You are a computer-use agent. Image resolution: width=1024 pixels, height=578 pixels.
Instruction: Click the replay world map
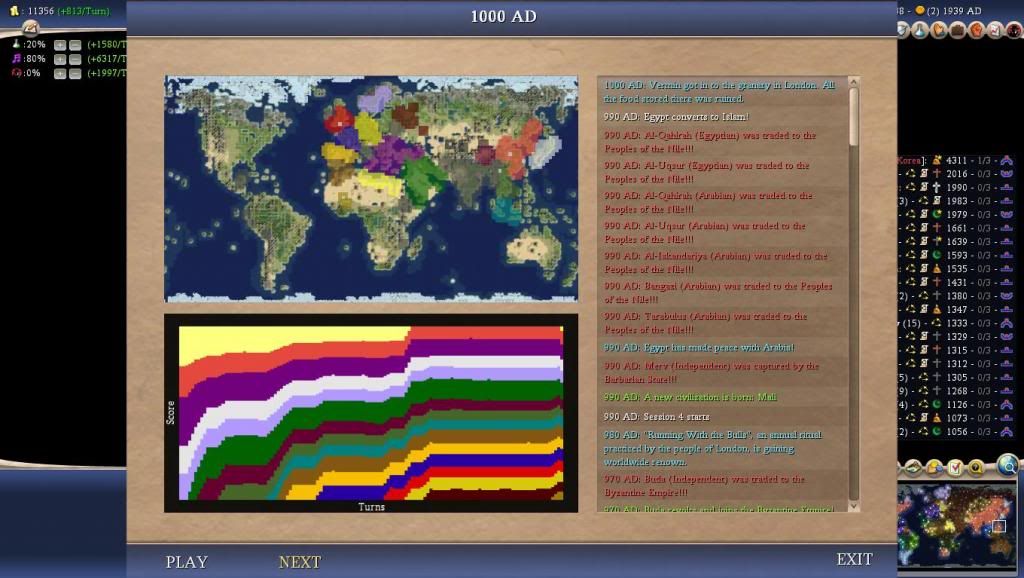(x=371, y=189)
